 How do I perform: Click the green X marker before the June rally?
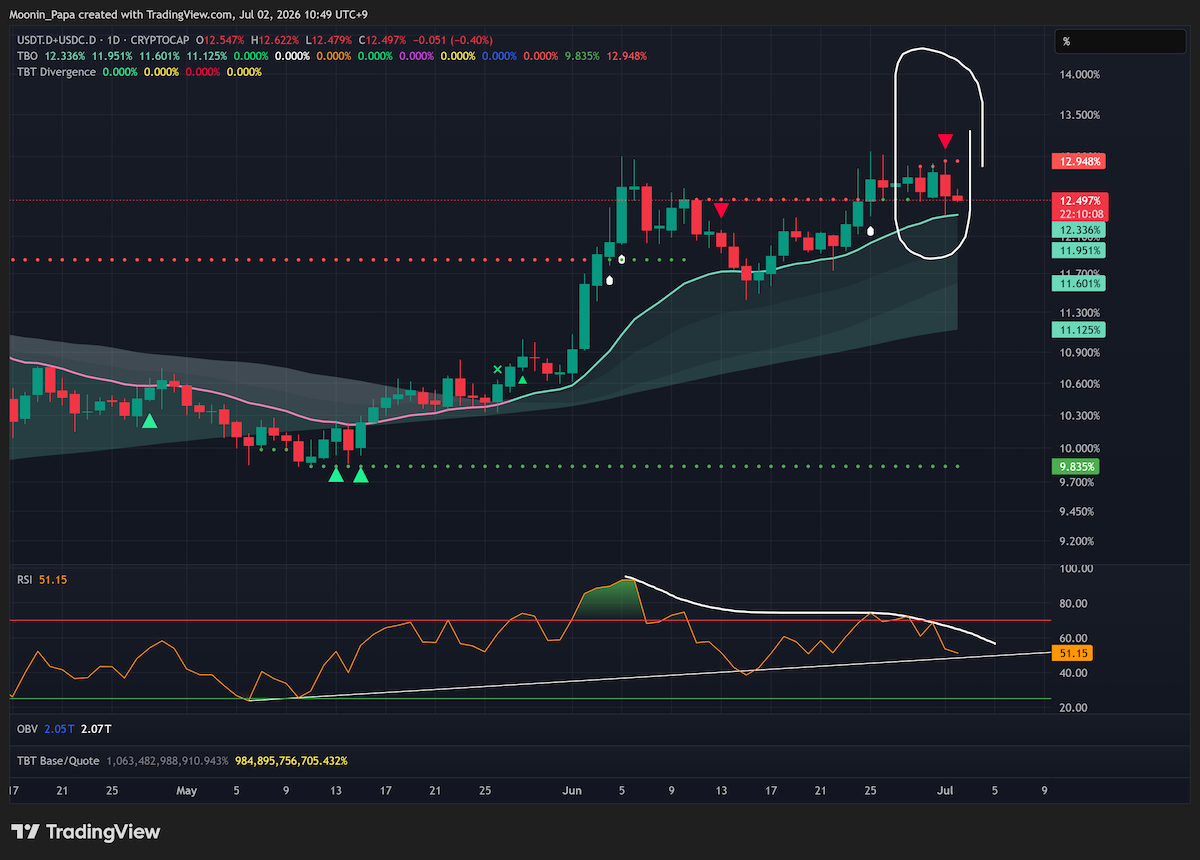[x=498, y=370]
